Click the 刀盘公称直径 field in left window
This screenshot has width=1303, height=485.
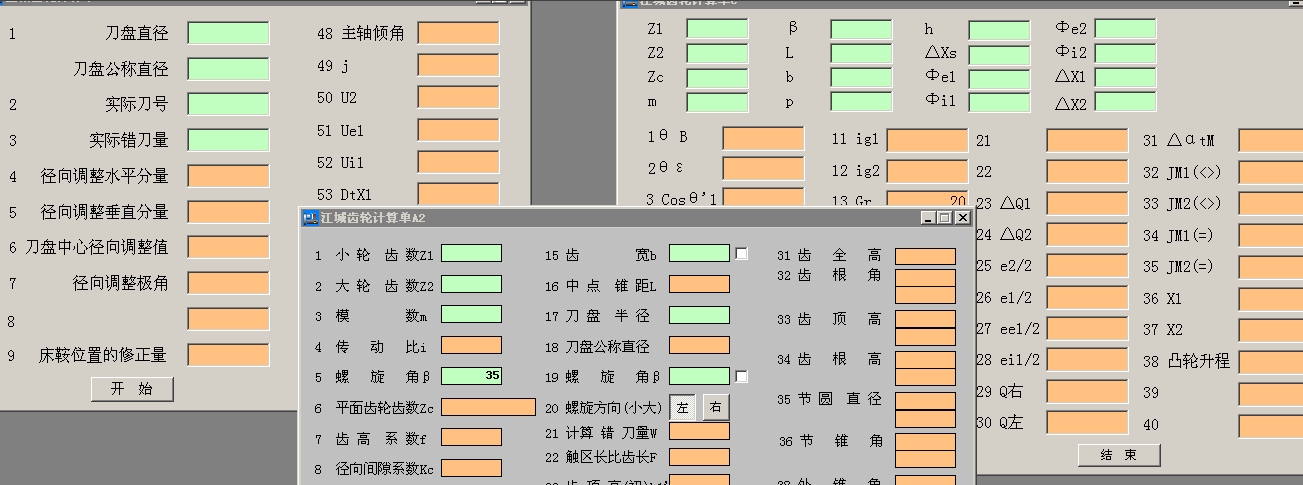(x=228, y=69)
